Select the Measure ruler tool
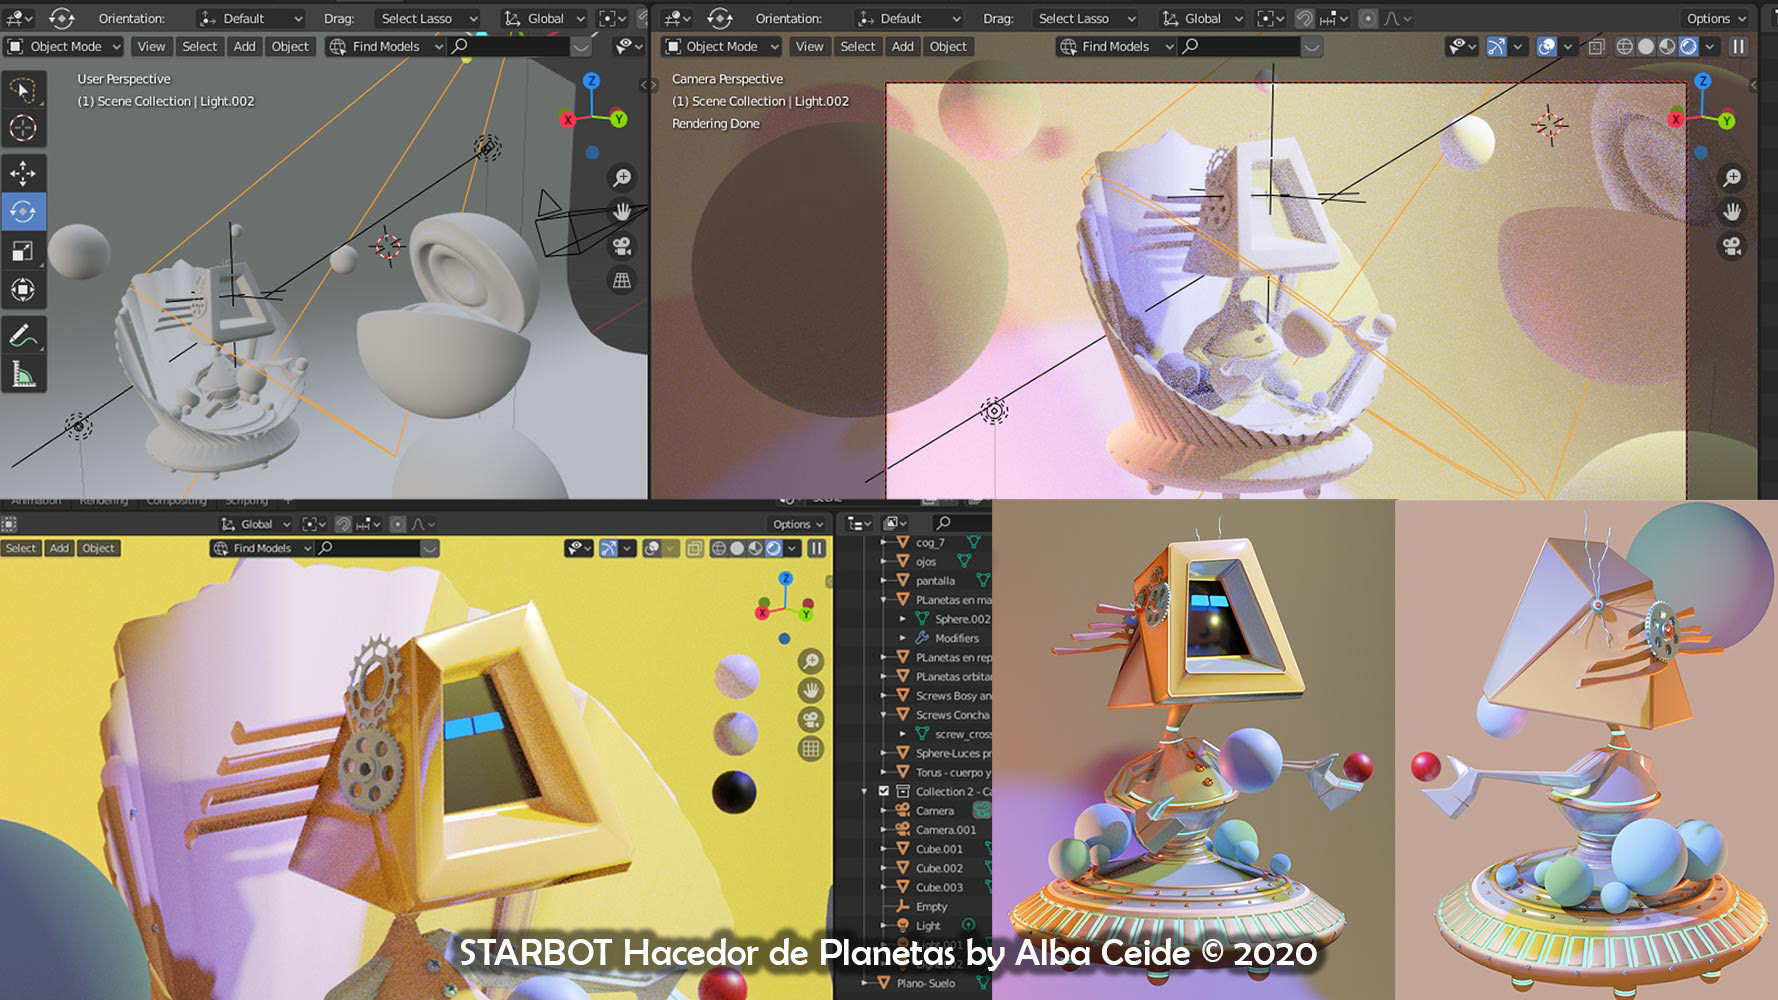Viewport: 1778px width, 1000px height. tap(23, 375)
